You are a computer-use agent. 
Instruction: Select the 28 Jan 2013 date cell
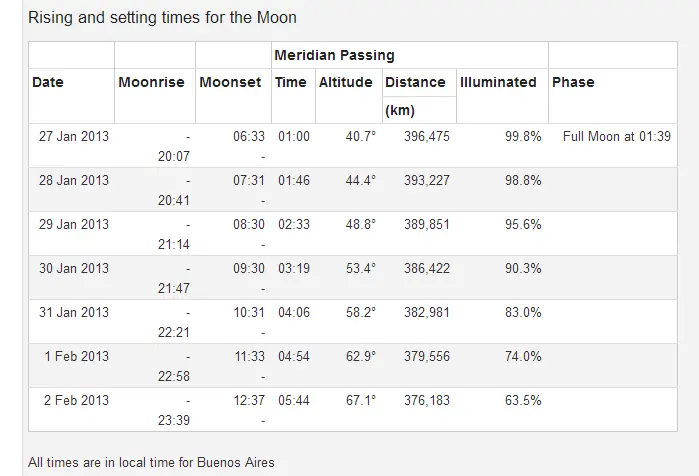74,181
